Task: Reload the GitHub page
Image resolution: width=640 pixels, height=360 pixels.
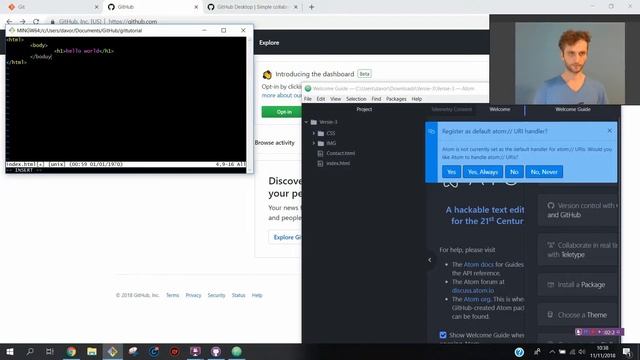Action: (36, 22)
